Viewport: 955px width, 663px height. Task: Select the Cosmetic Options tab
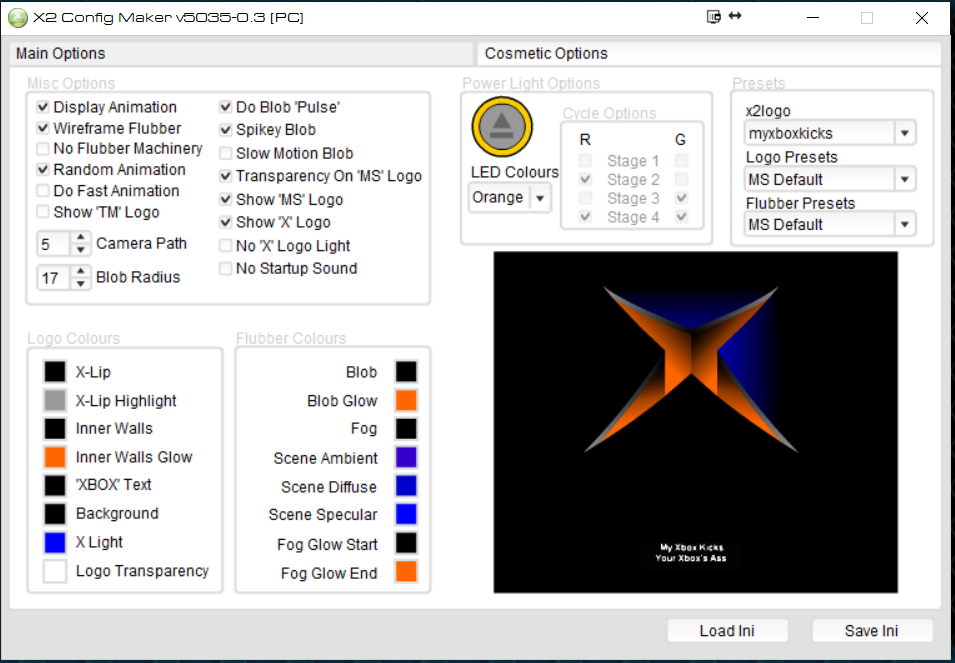pos(710,54)
